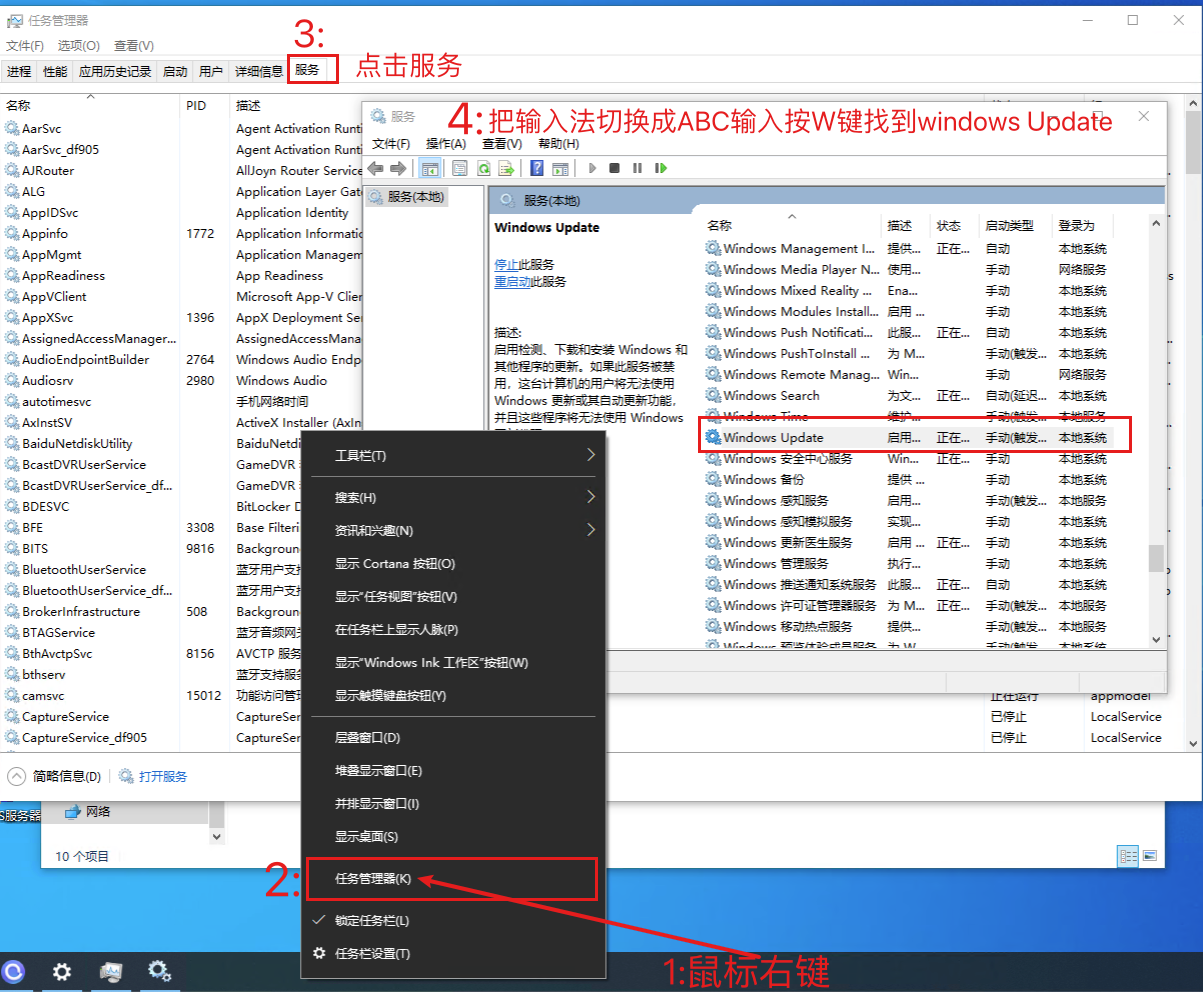Sort Services list by 启动类型 column
1203x992 pixels.
click(x=1015, y=225)
